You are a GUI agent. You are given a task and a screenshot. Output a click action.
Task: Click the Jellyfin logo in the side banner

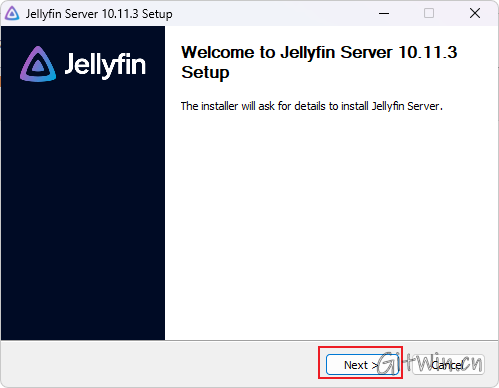point(83,64)
